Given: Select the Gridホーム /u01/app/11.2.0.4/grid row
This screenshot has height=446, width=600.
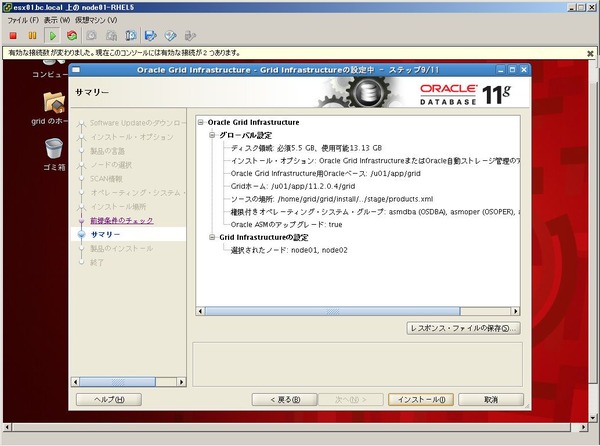Looking at the screenshot, I should coord(293,186).
